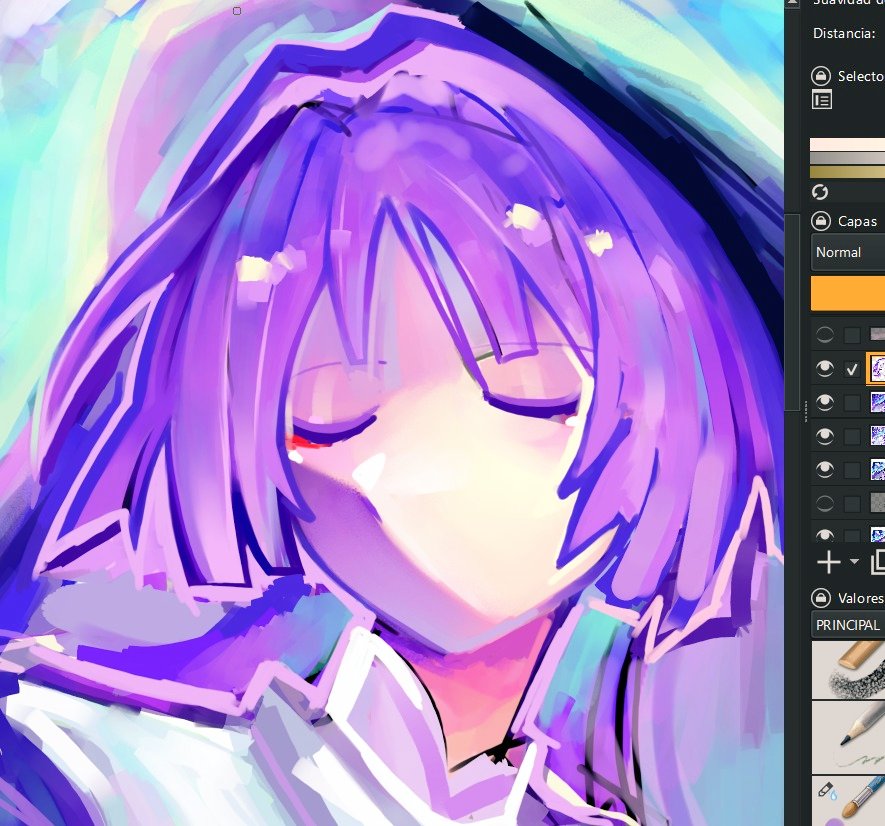This screenshot has height=826, width=885.
Task: Adjust the orange layer opacity slider
Action: coord(848,293)
